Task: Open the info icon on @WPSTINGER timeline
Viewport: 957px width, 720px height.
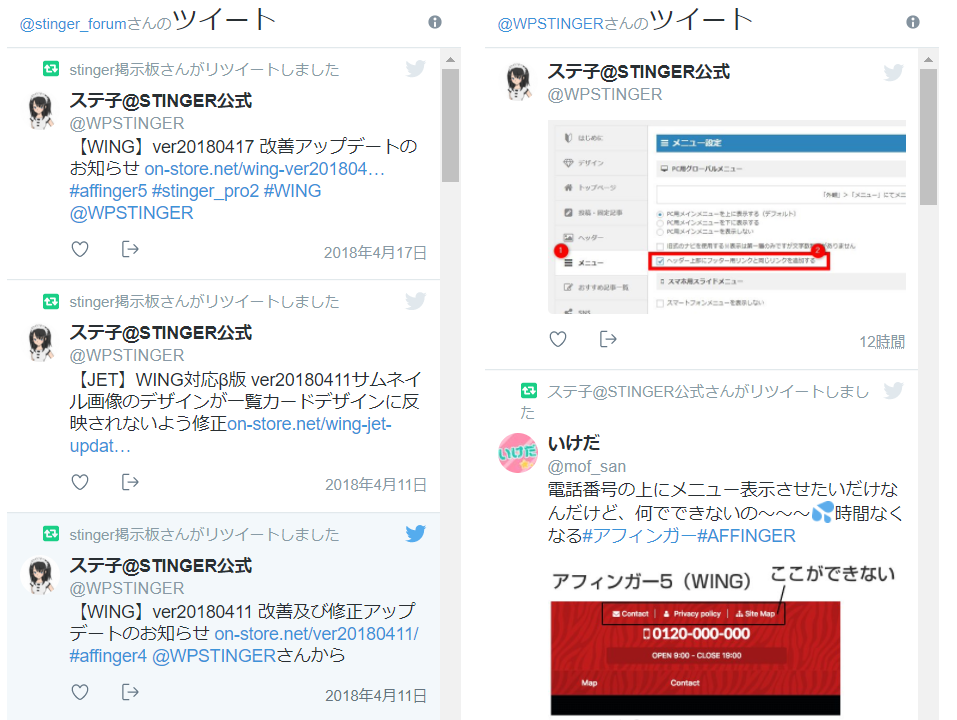Action: pos(911,21)
